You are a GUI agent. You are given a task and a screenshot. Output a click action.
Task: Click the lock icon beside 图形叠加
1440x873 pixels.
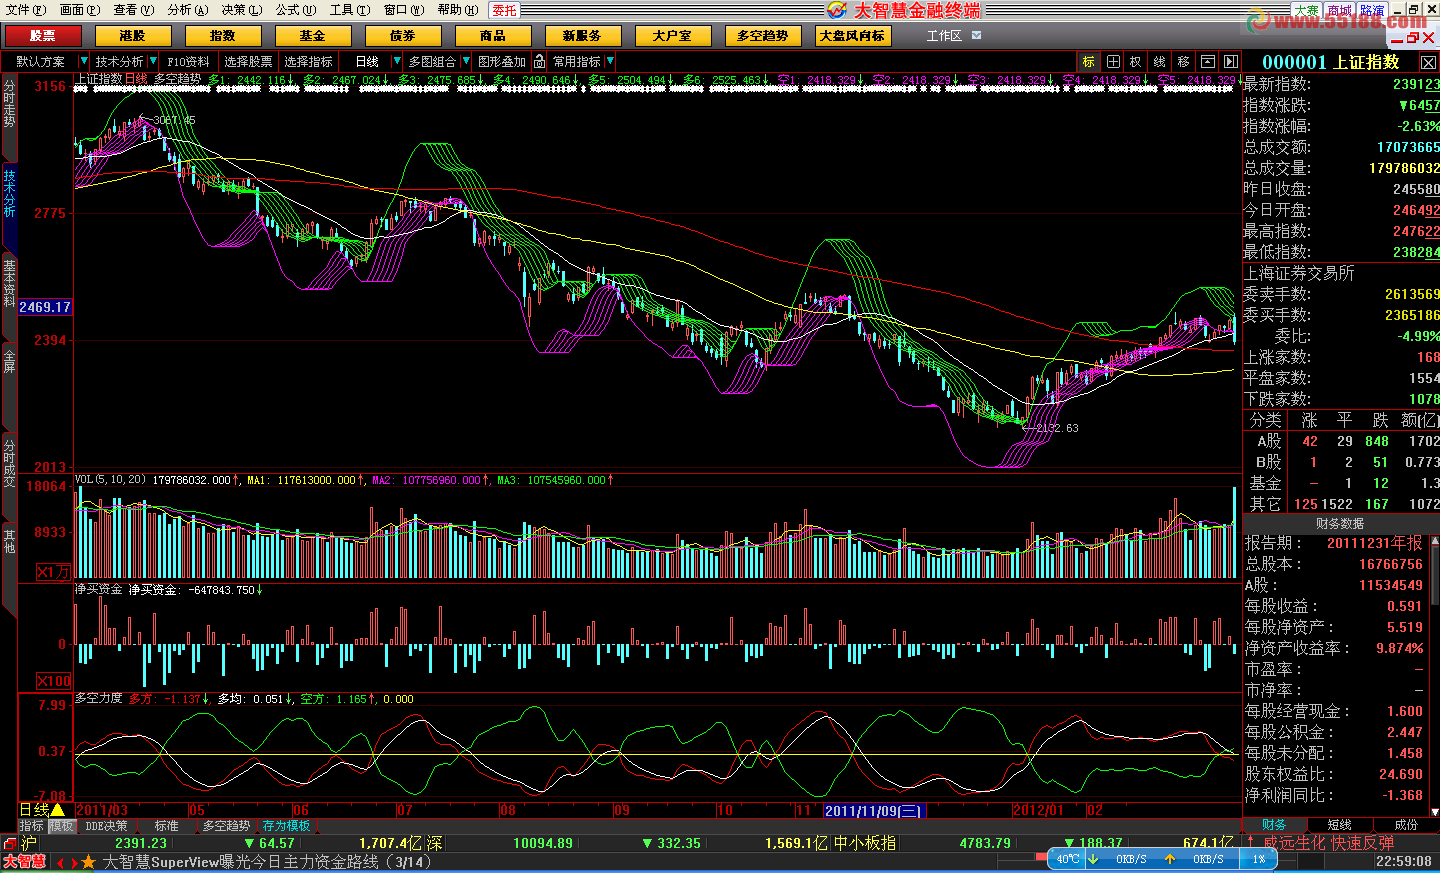(540, 61)
